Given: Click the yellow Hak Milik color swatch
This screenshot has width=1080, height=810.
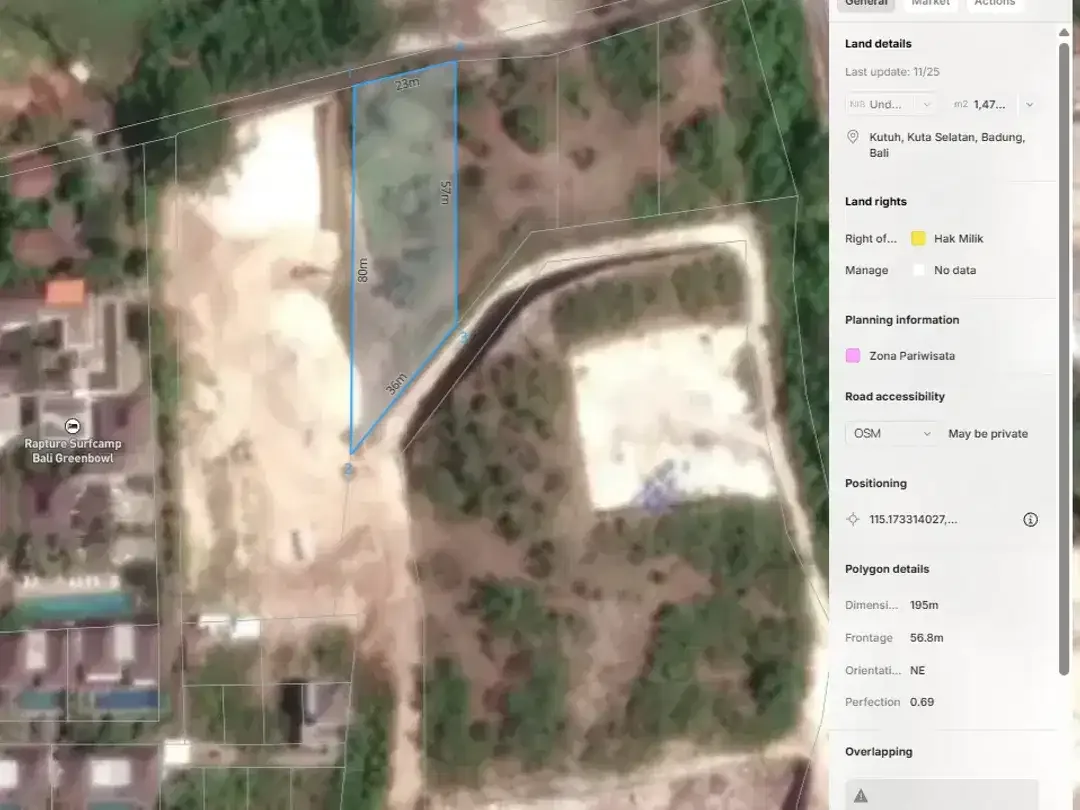Looking at the screenshot, I should (918, 238).
